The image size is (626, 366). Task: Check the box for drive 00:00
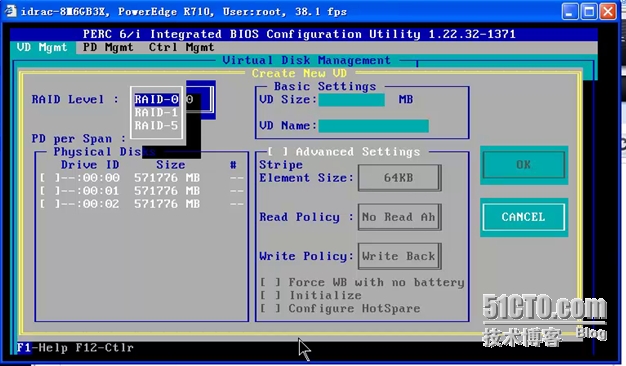[50, 178]
